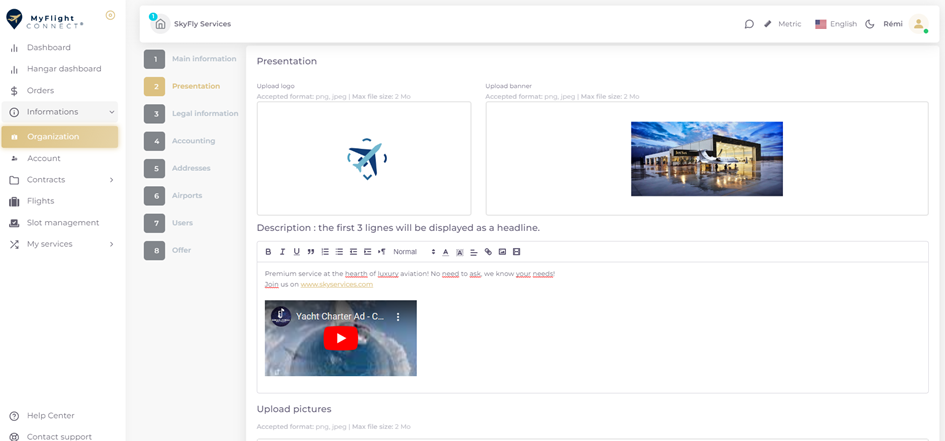Play the Yacht Charter Ad video
The image size is (945, 441).
[341, 338]
